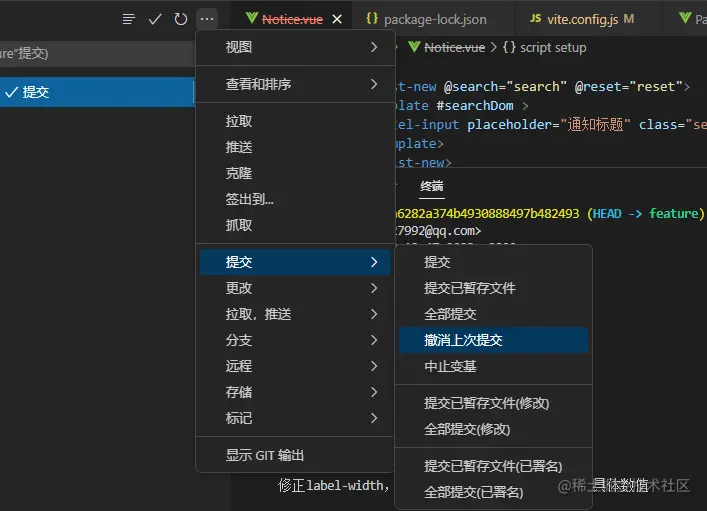Image resolution: width=707 pixels, height=511 pixels.
Task: Expand the 标记 submenu
Action: point(295,419)
